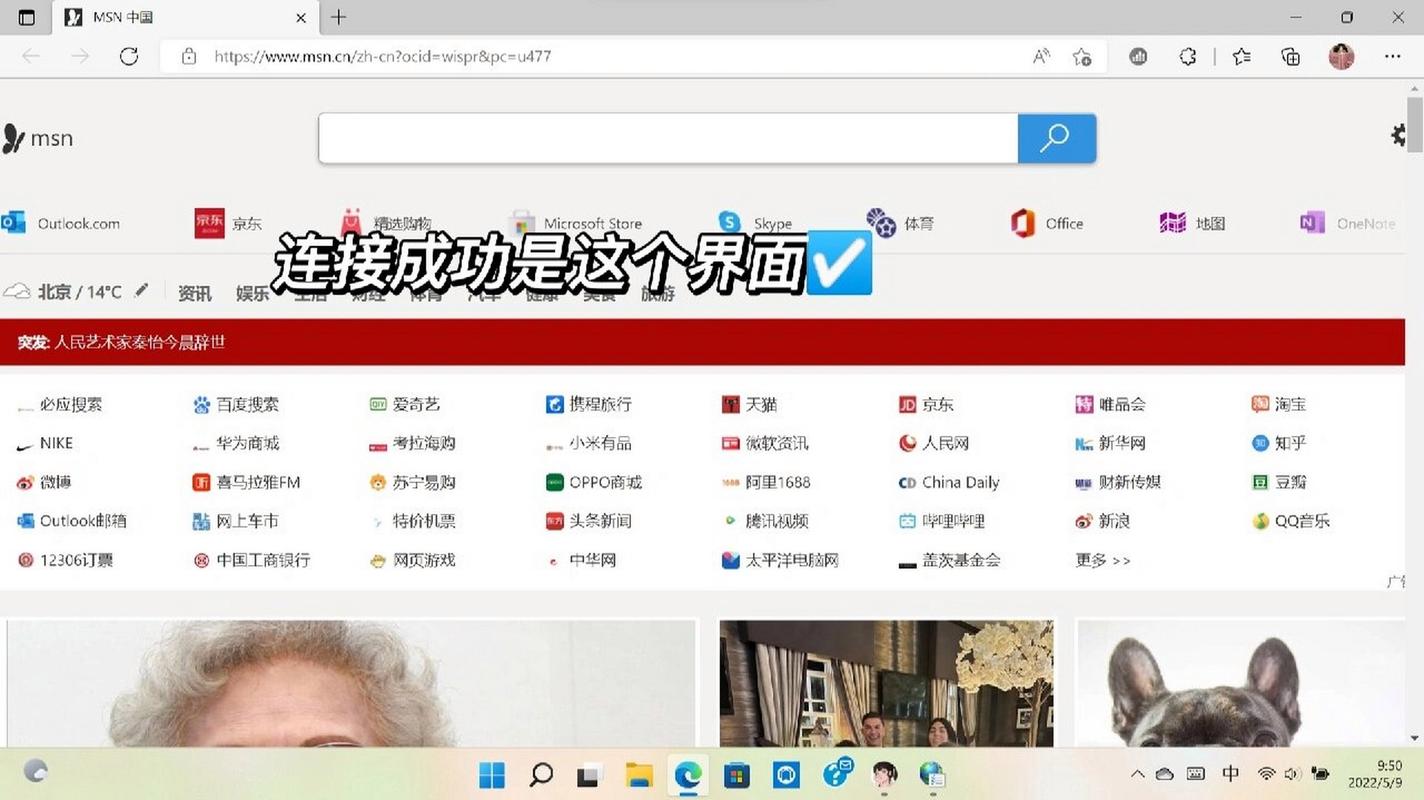Activate the read aloud icon
This screenshot has height=800, width=1424.
pos(1041,56)
